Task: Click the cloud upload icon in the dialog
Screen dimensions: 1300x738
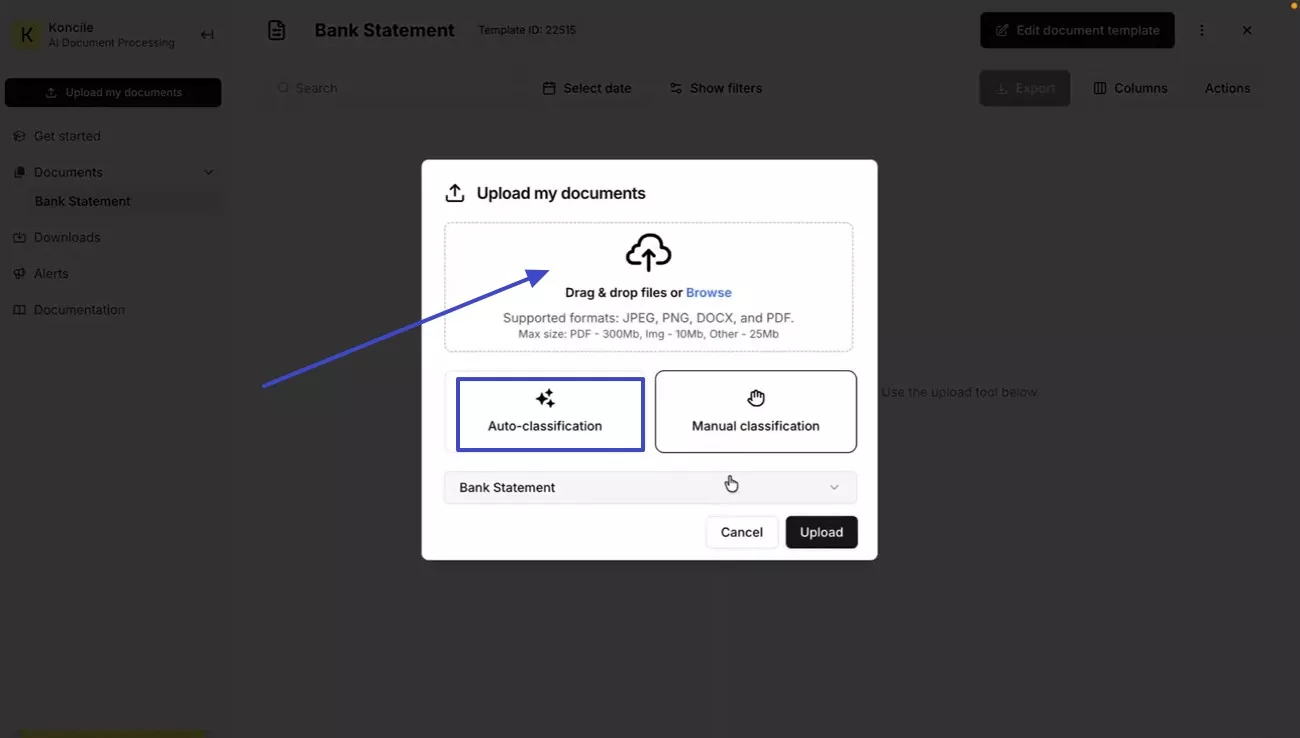Action: tap(648, 251)
